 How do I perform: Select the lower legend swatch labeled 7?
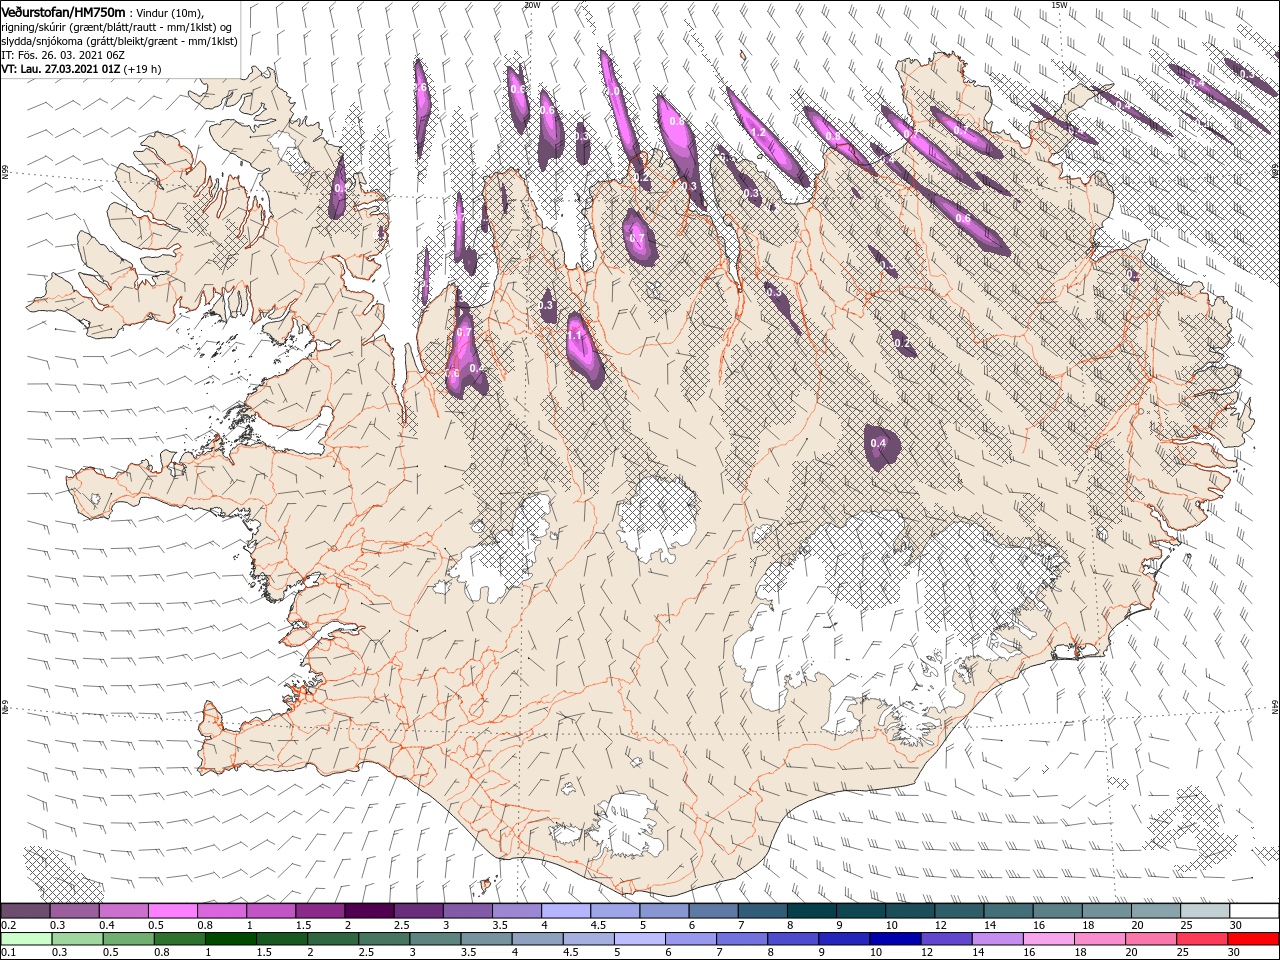point(741,939)
